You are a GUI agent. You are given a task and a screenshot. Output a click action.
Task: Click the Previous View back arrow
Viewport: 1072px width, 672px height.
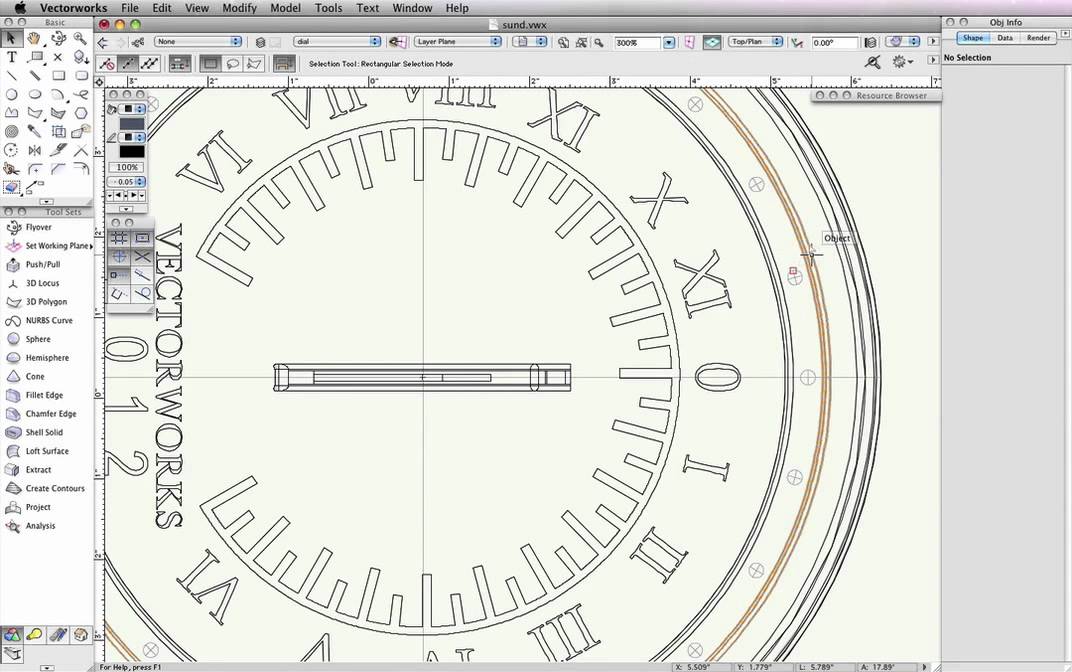[x=103, y=42]
